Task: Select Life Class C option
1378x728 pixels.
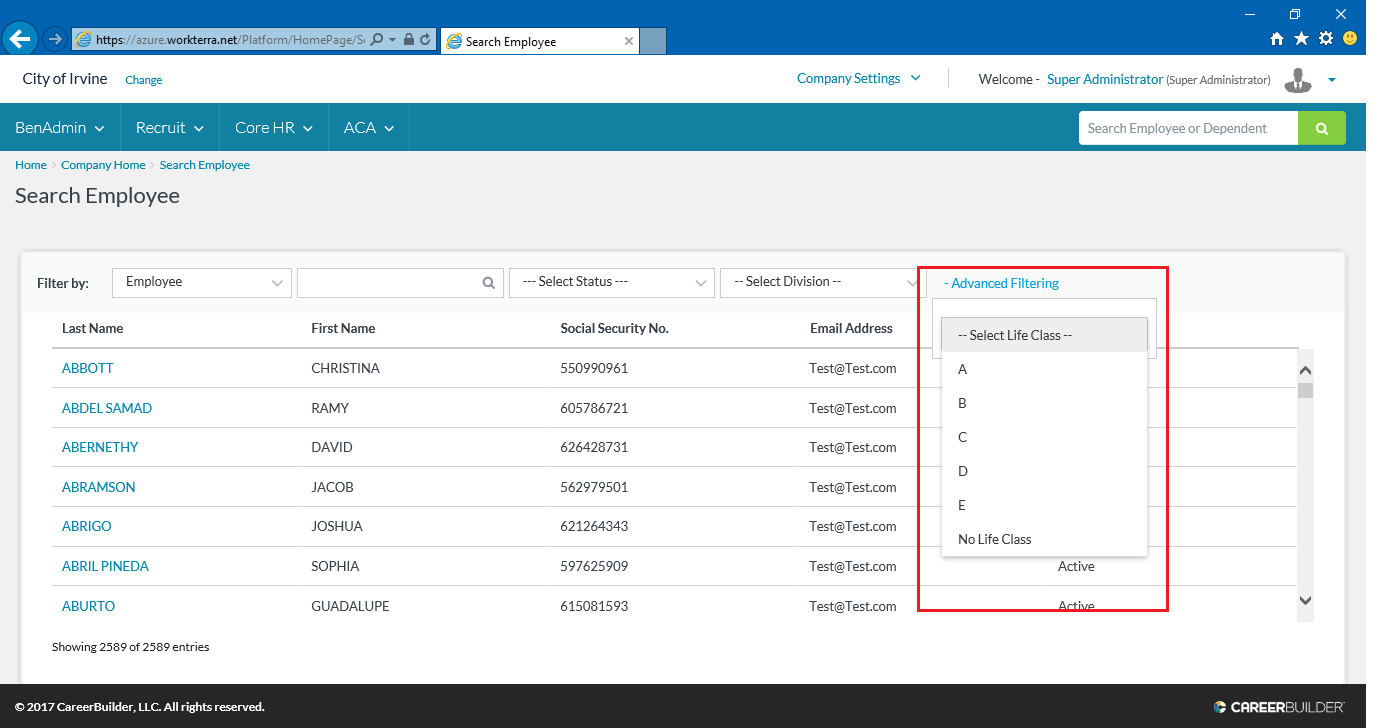Action: [x=1044, y=437]
